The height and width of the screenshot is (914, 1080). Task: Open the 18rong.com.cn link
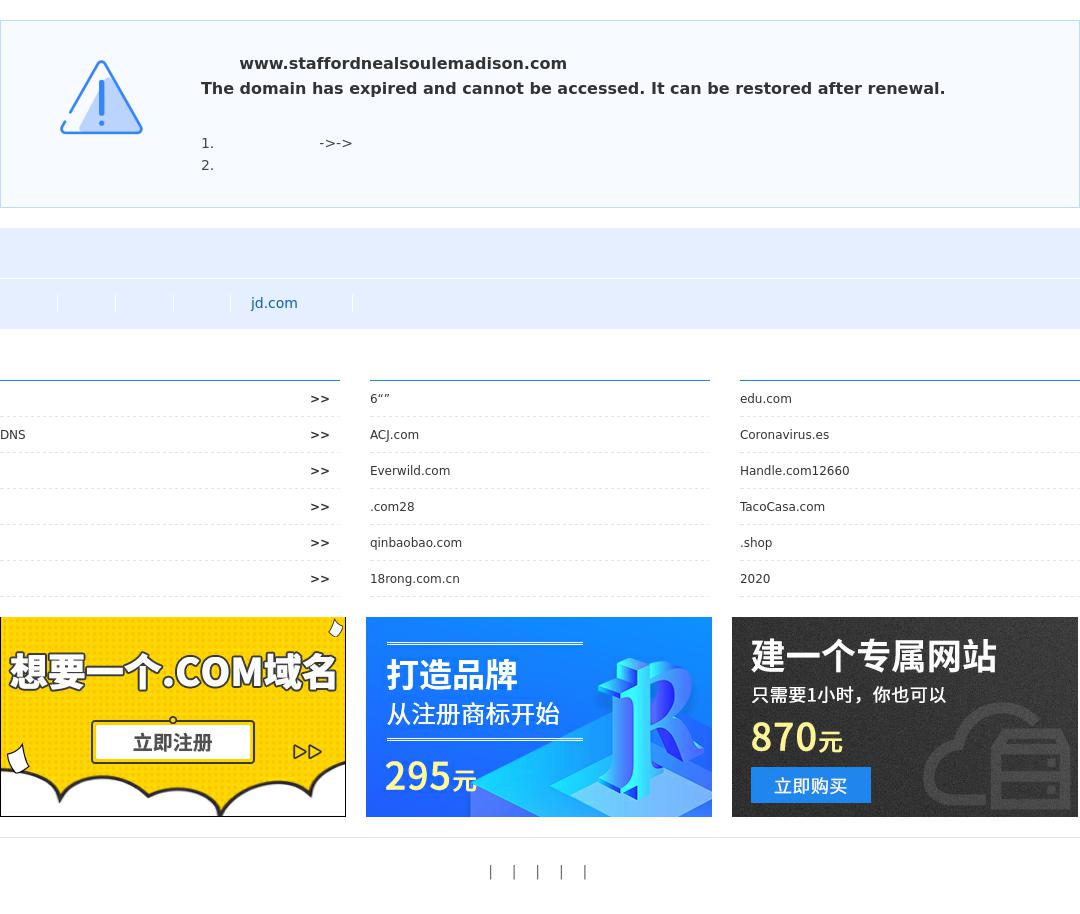point(415,579)
